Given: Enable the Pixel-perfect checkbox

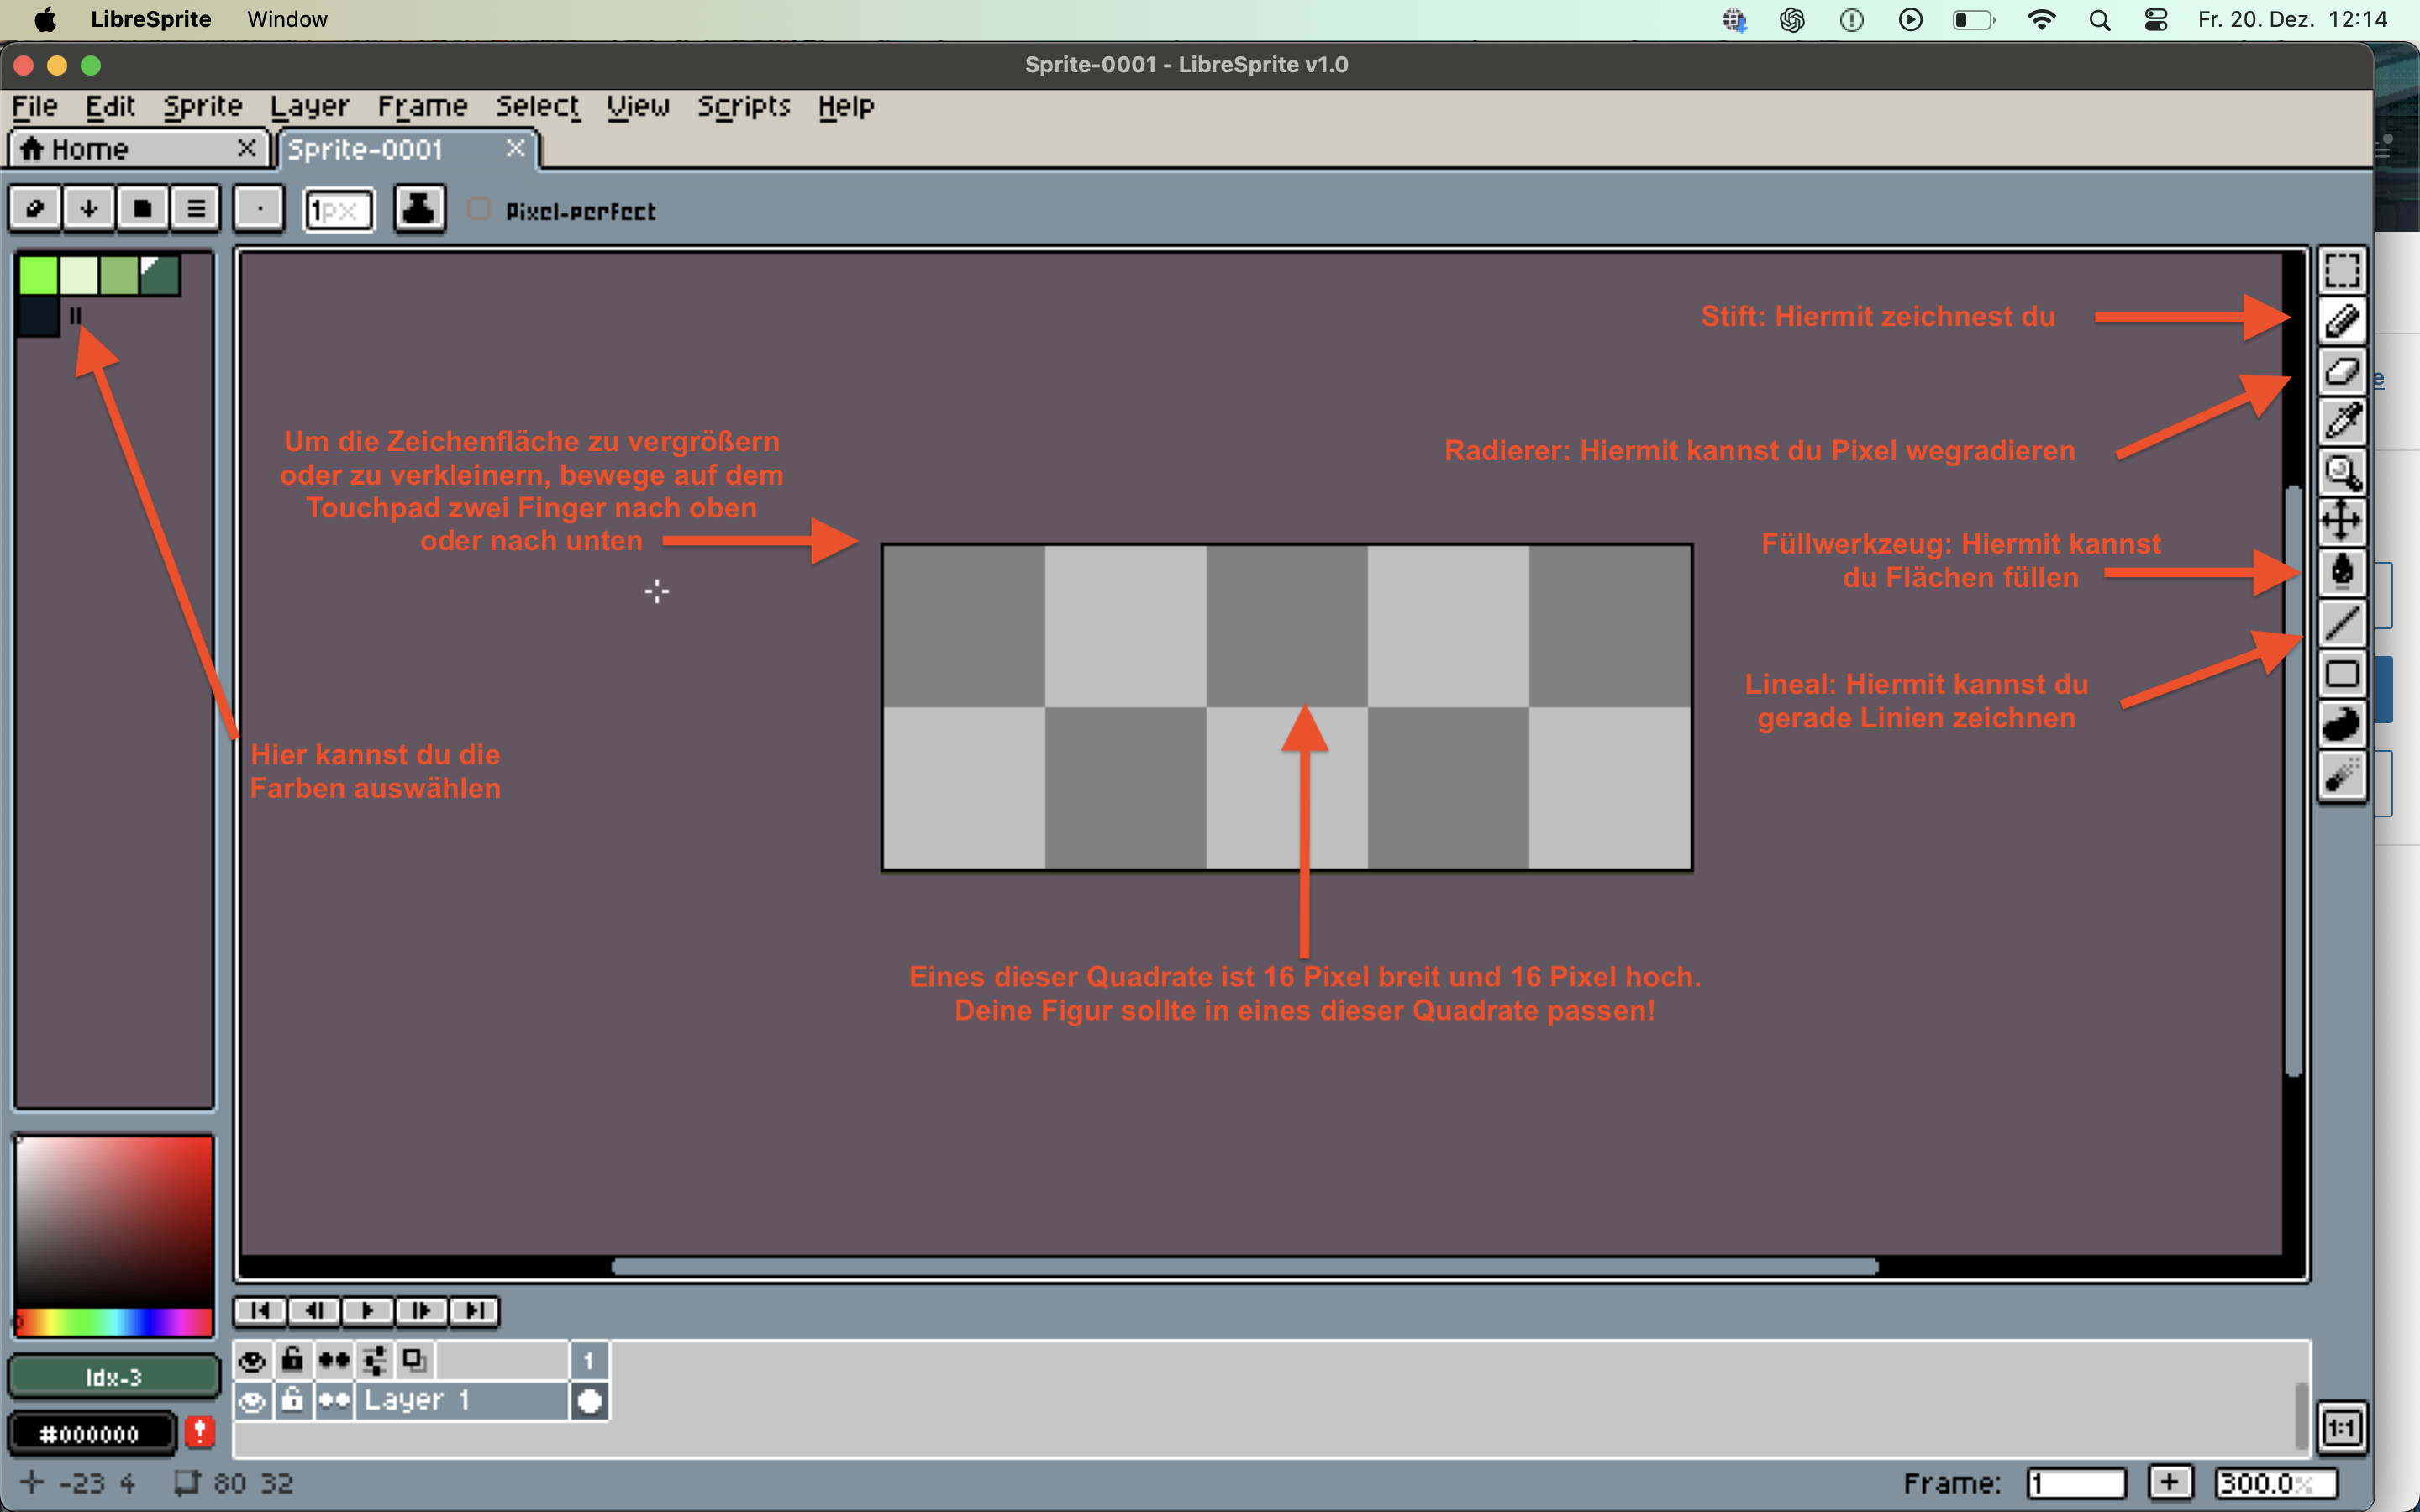Looking at the screenshot, I should click(479, 209).
